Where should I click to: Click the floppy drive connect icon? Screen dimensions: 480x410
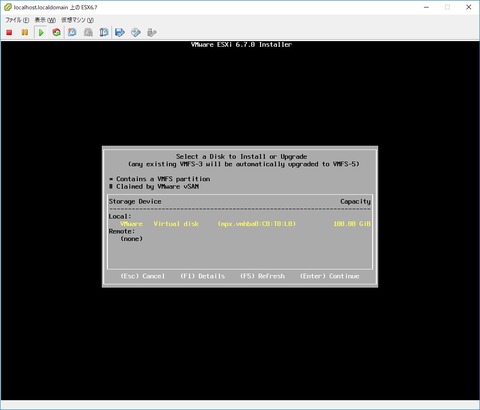(120, 32)
